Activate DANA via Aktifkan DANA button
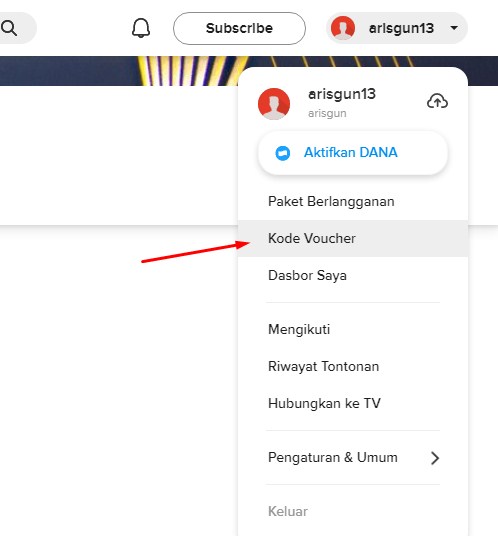The width and height of the screenshot is (498, 536). [353, 153]
